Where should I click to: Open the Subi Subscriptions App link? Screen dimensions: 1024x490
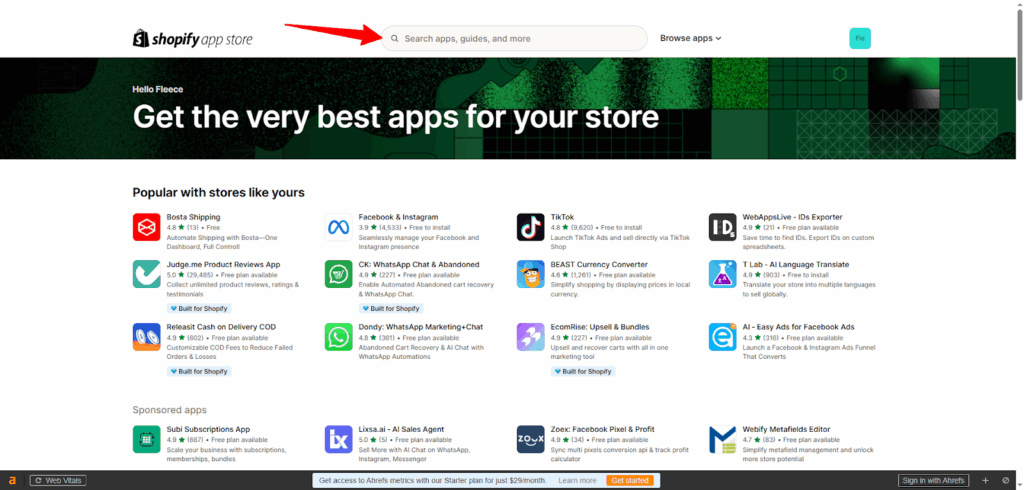click(208, 429)
